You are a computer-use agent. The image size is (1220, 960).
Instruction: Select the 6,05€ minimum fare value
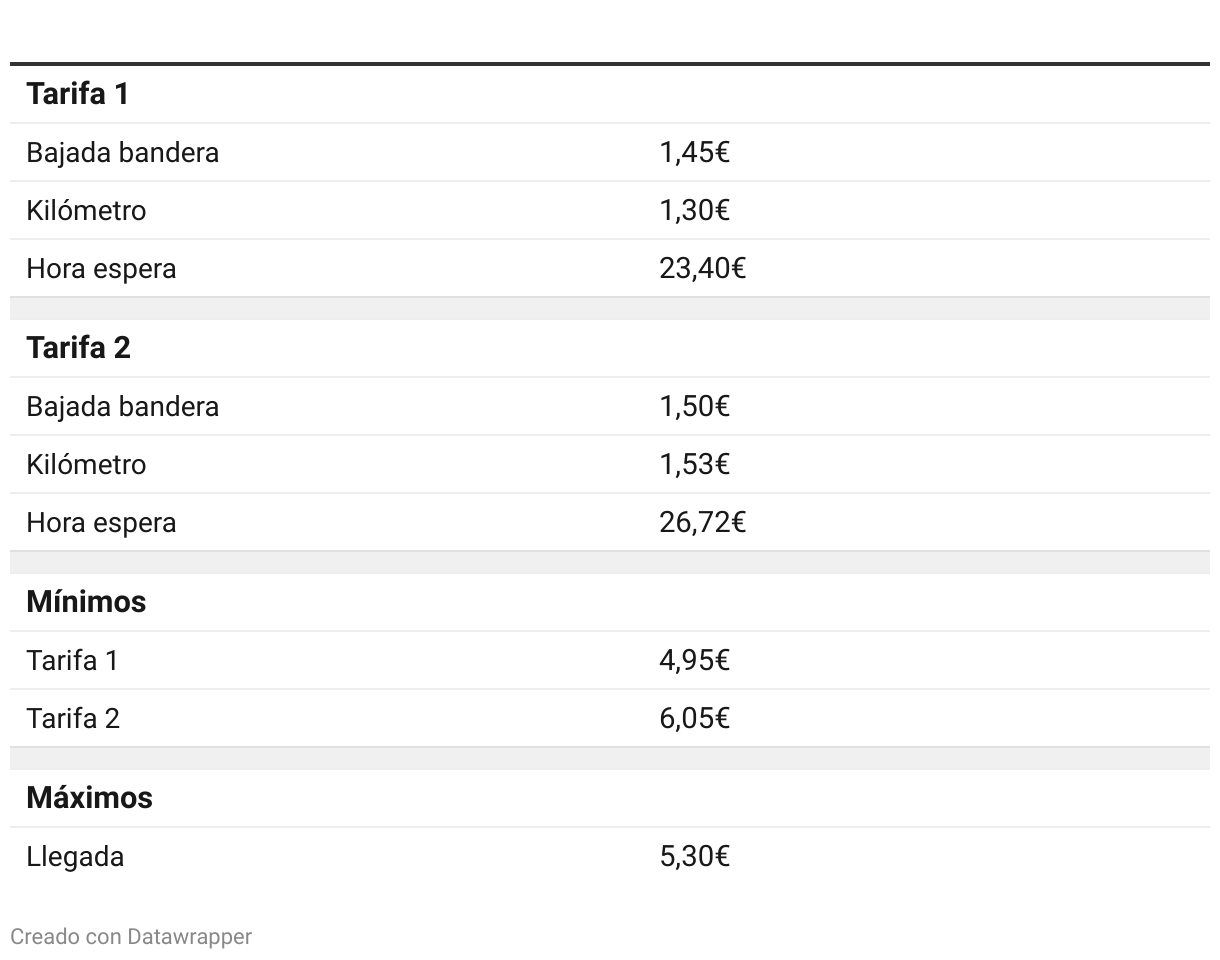(x=694, y=719)
